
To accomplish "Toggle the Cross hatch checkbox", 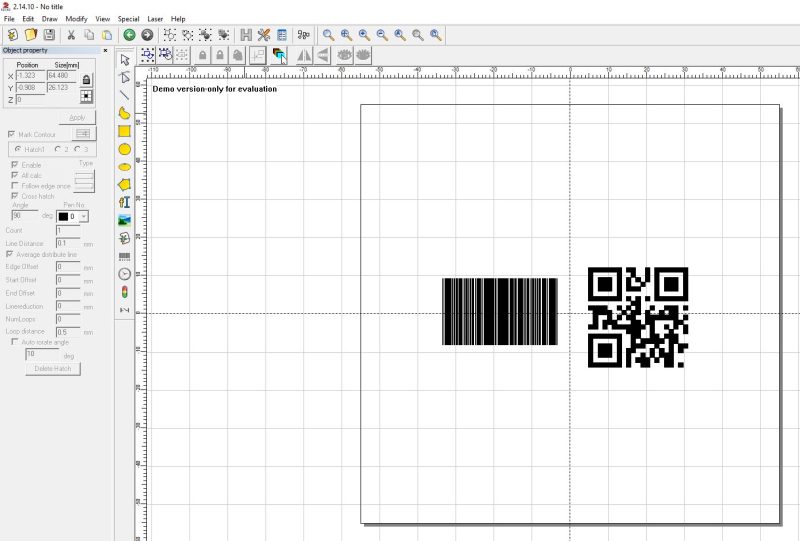I will tap(14, 196).
